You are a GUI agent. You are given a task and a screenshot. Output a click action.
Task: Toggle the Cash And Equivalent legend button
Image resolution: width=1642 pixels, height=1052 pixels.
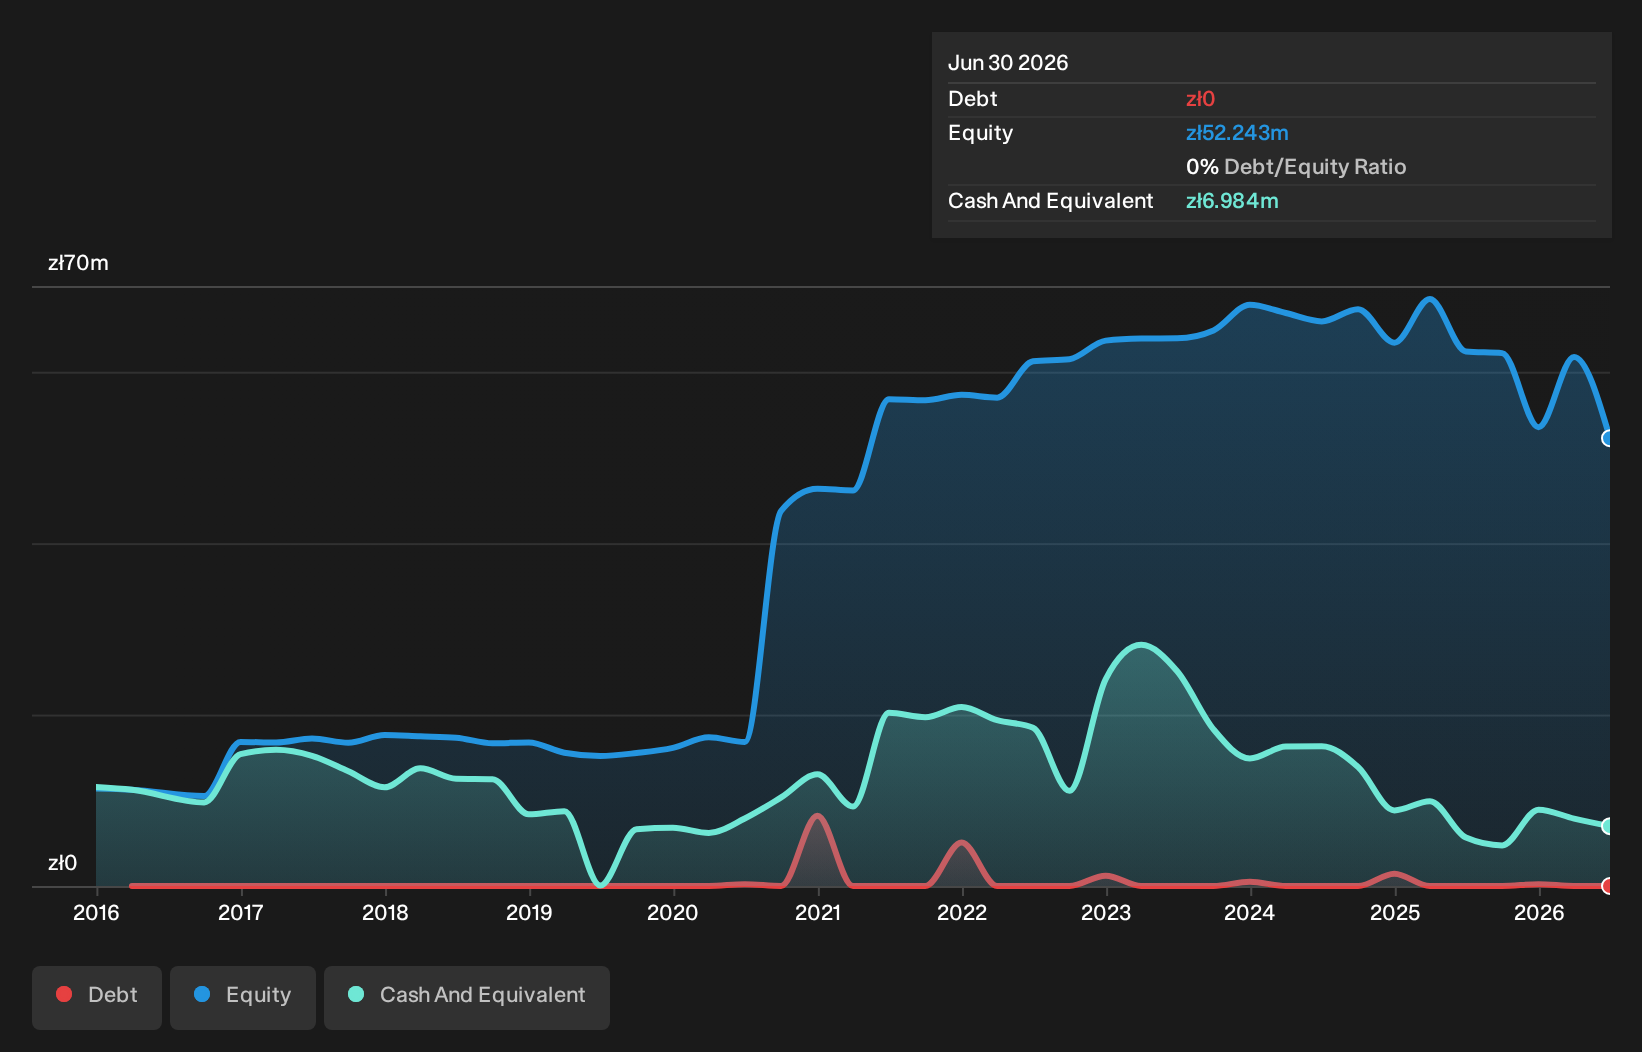[467, 996]
